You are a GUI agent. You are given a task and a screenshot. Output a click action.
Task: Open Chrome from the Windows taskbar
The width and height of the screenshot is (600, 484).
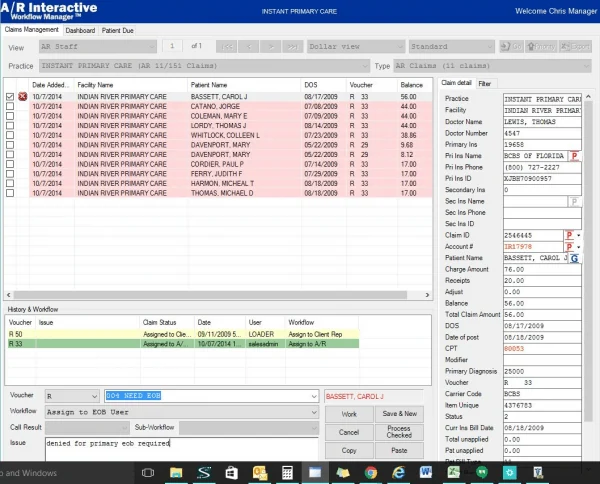point(371,471)
